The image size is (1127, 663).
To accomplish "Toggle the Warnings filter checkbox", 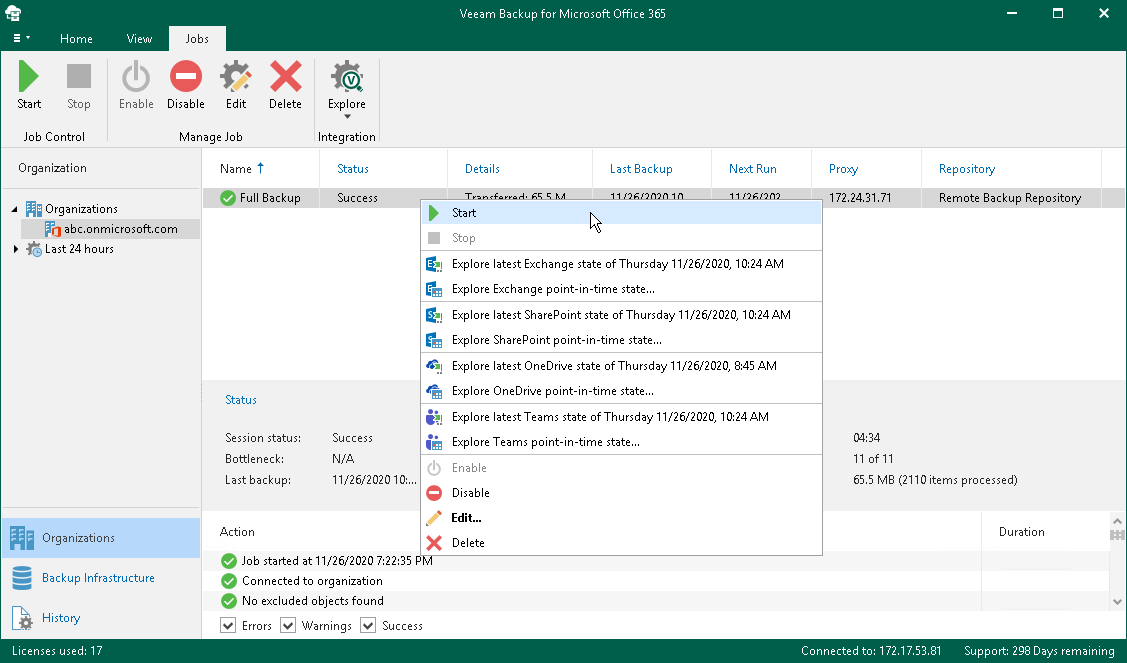I will tap(288, 626).
